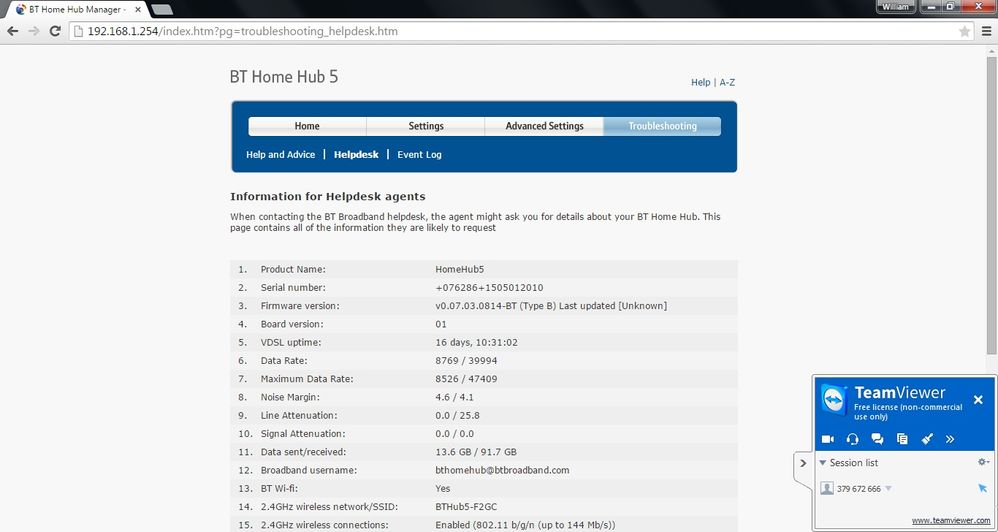This screenshot has width=998, height=532.
Task: Open Event Log submenu
Action: (419, 154)
